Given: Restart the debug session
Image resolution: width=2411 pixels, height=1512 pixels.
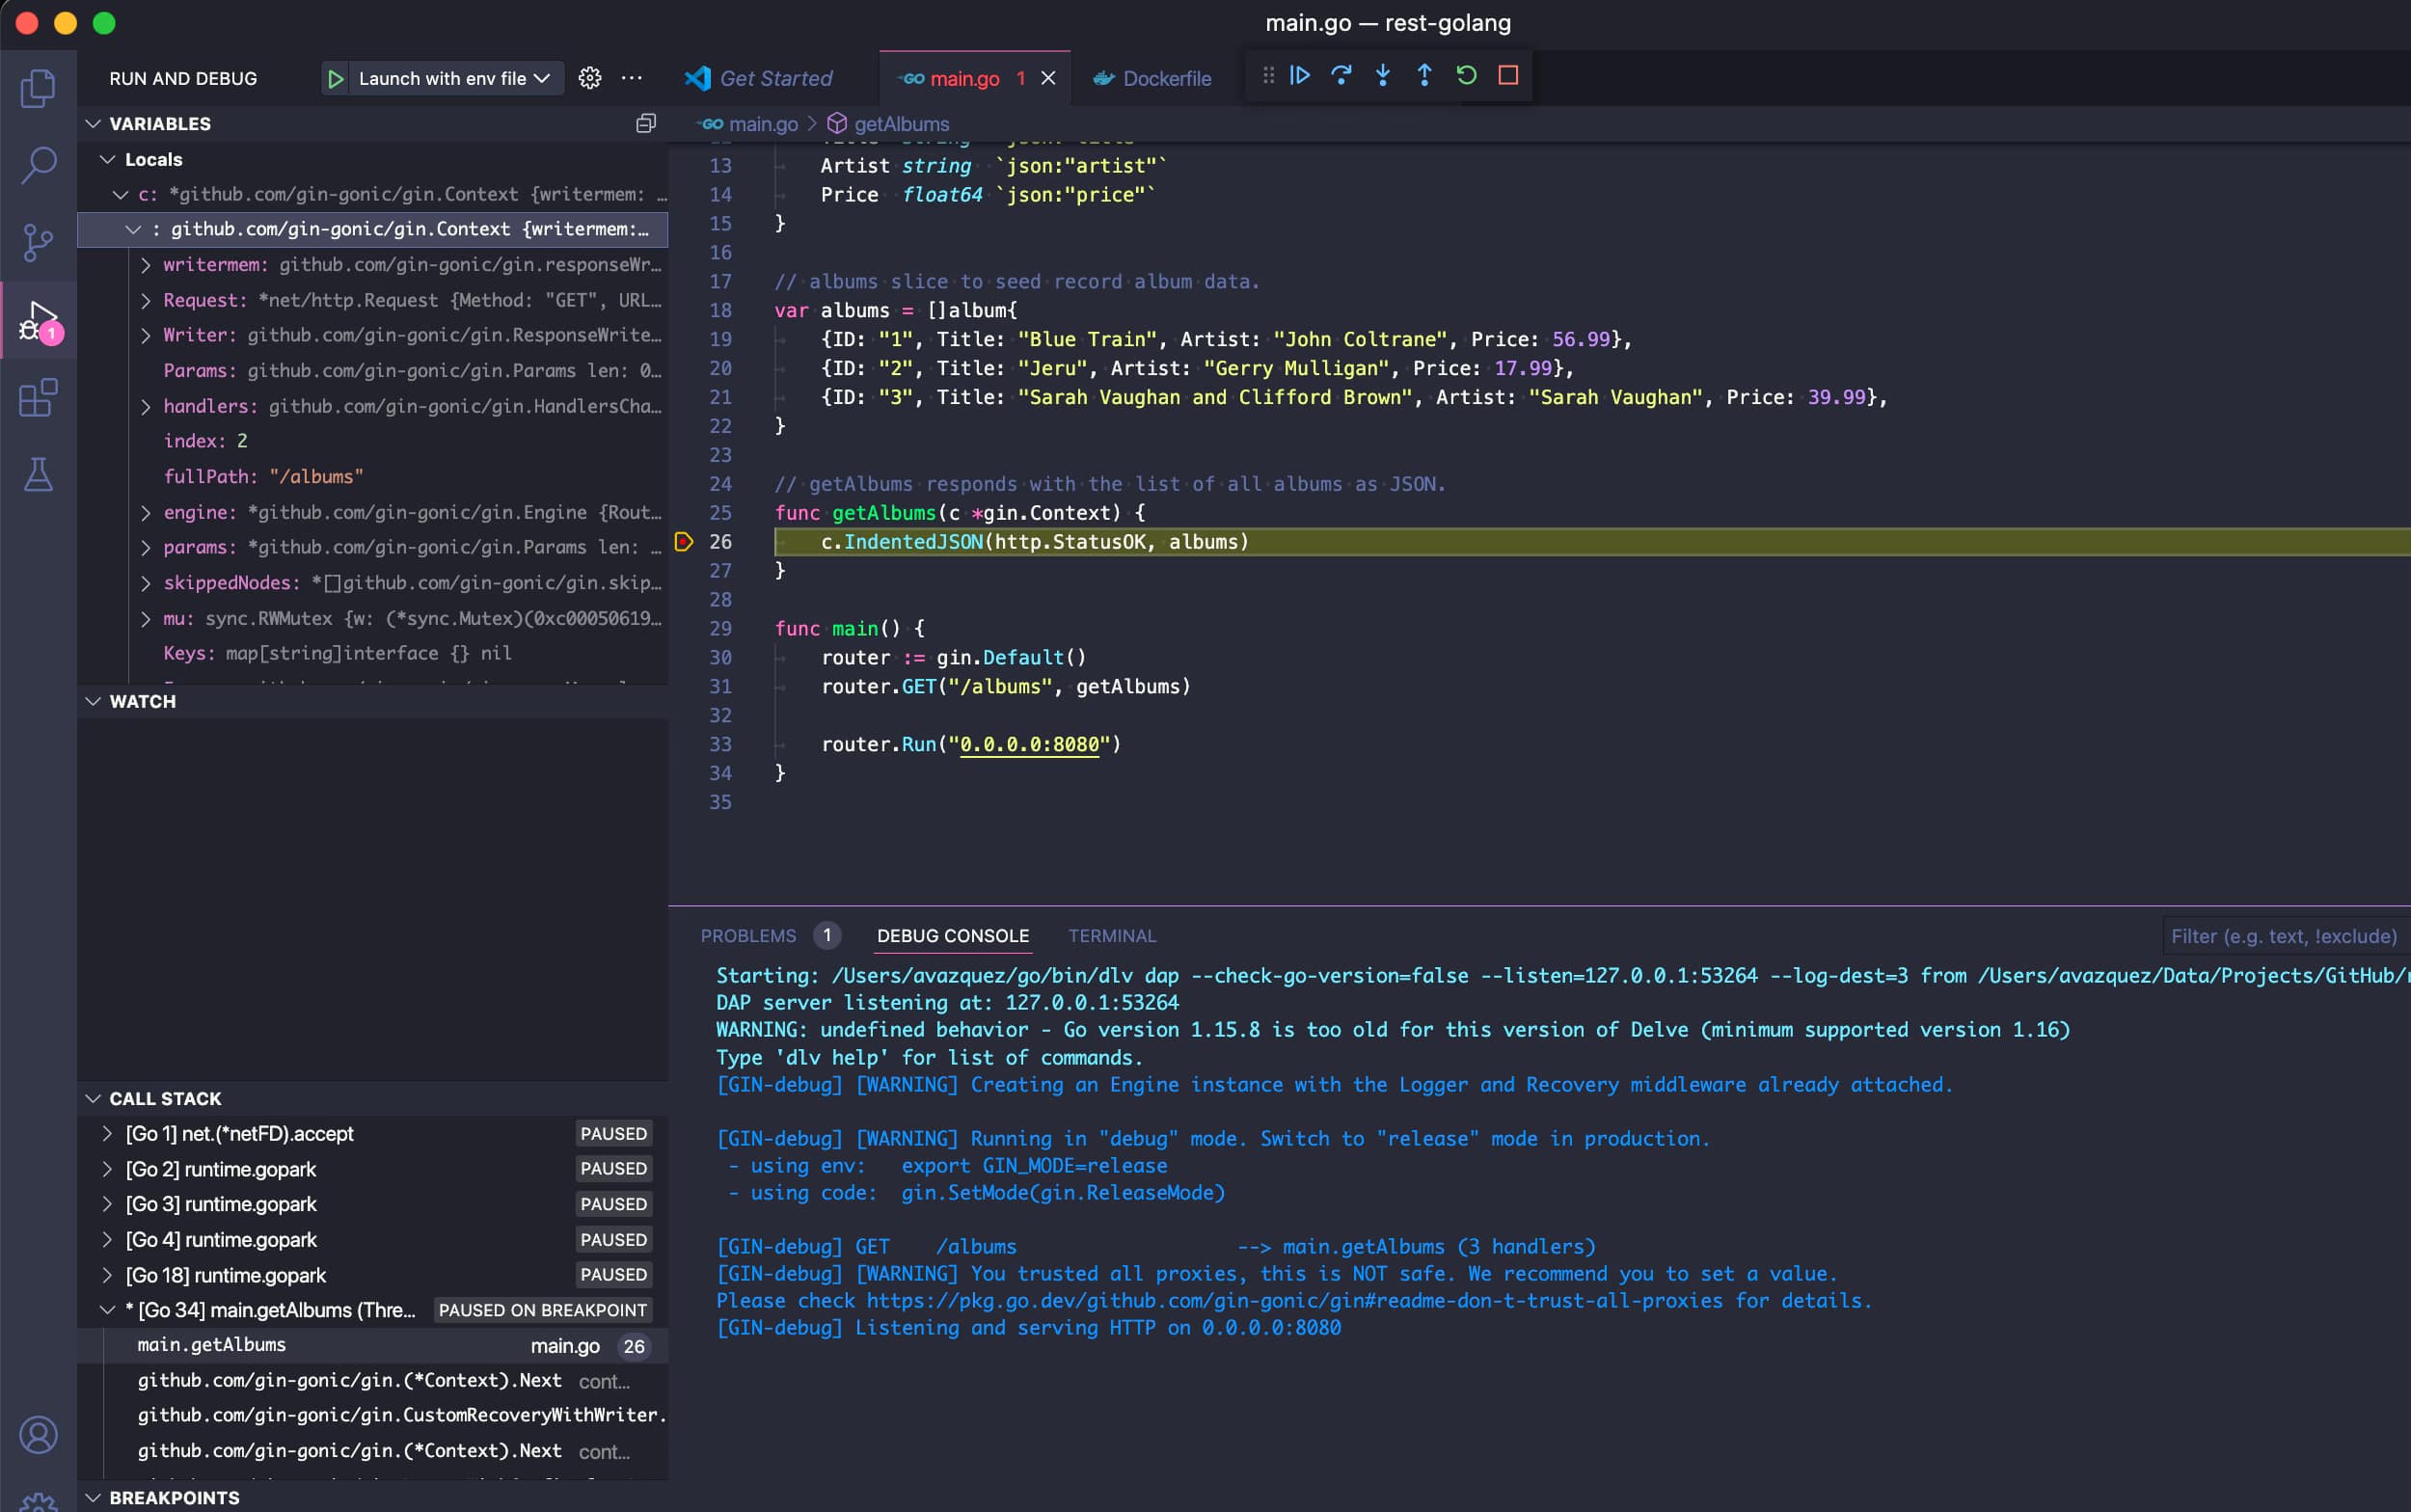Looking at the screenshot, I should tap(1465, 75).
